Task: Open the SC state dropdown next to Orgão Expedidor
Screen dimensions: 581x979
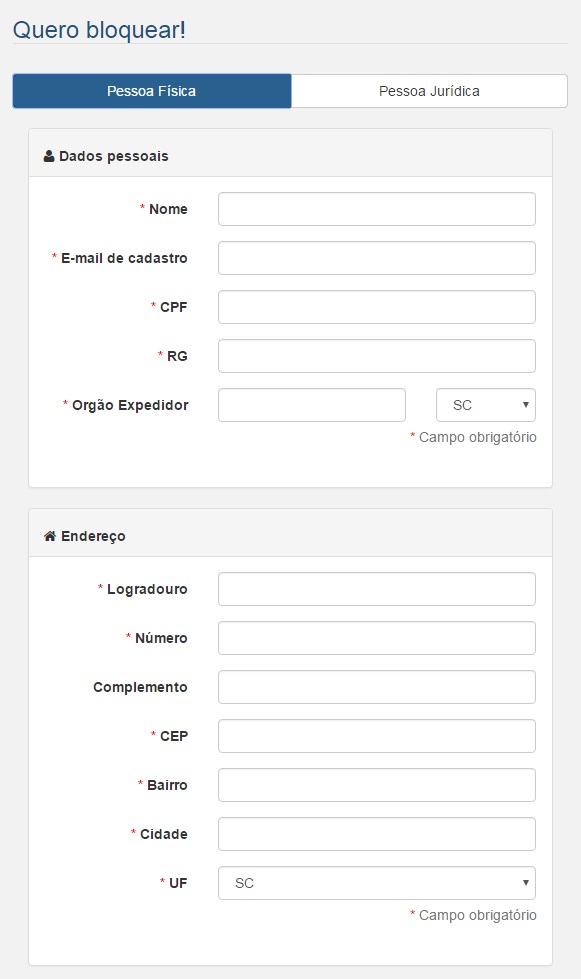Action: [486, 405]
